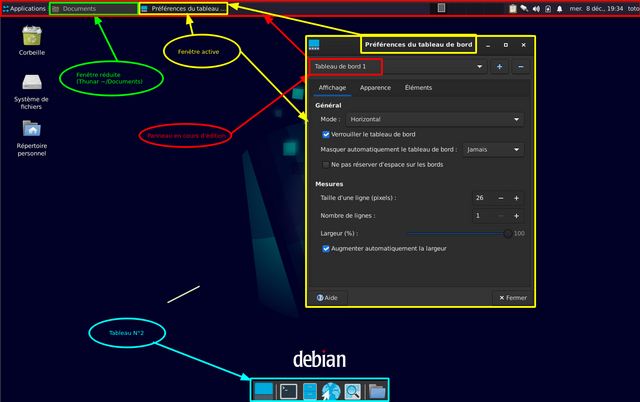Open the file manager cabinet icon in the dock

[310, 391]
